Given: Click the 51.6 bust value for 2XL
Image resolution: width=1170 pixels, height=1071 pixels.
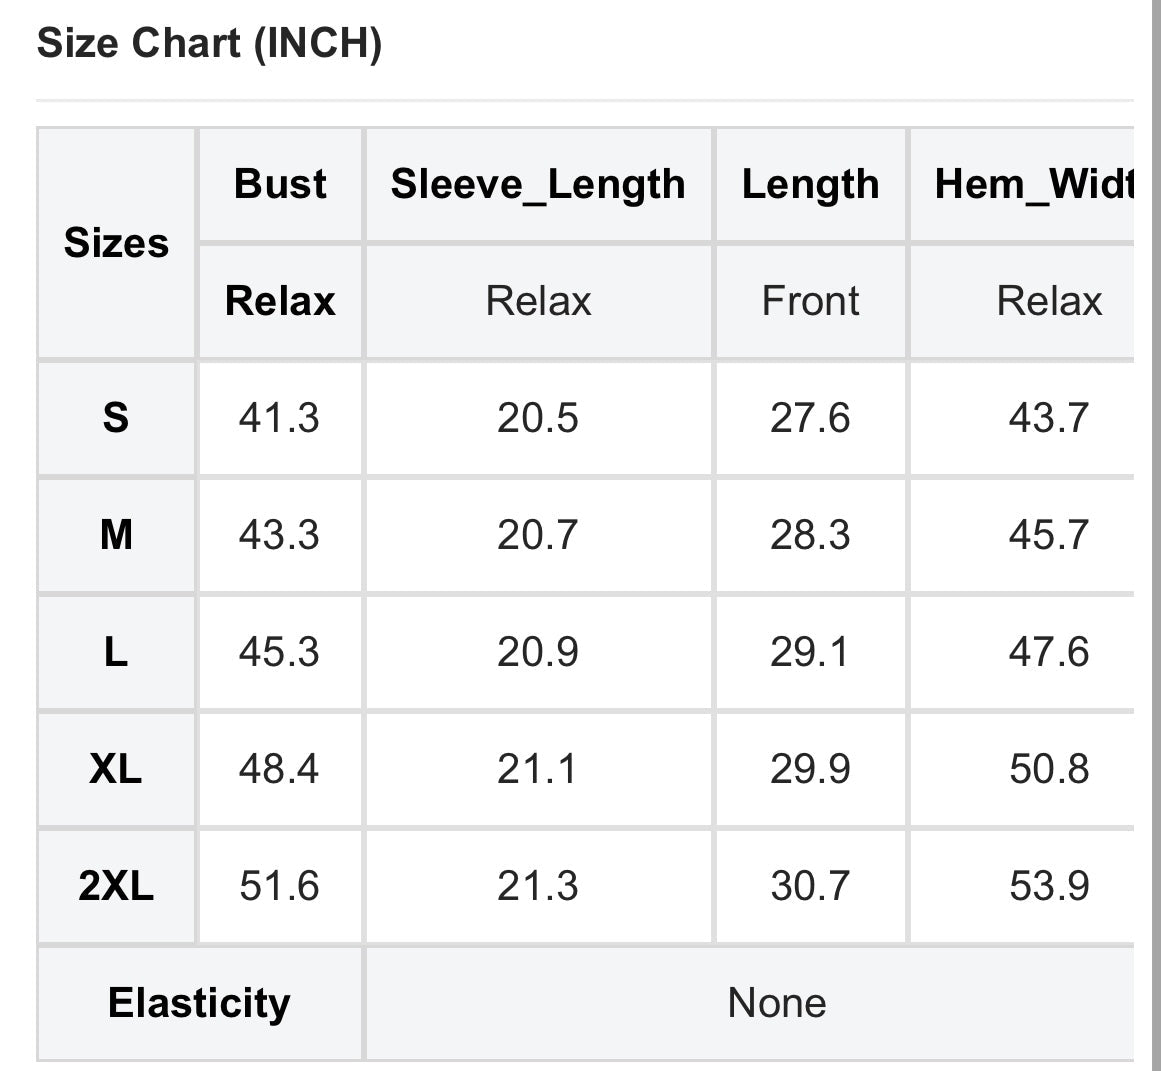Looking at the screenshot, I should [x=279, y=886].
